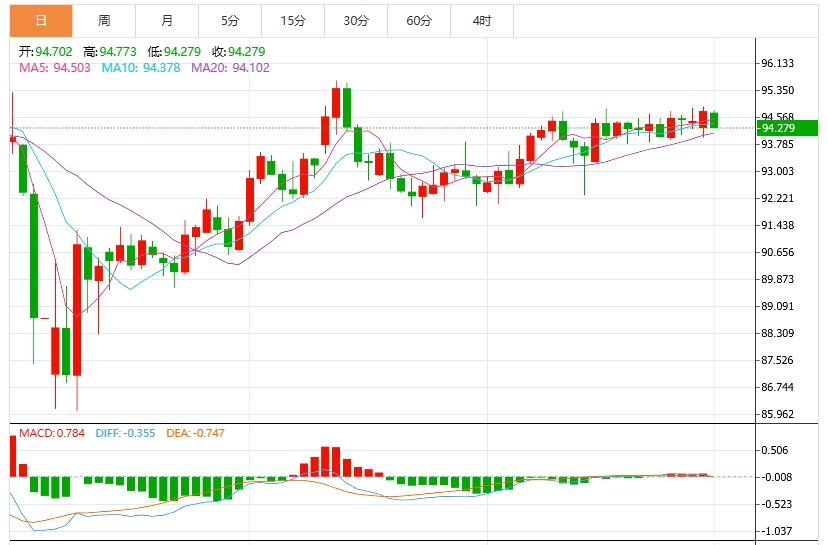Click the 85.962 price axis label
This screenshot has width=828, height=545.
pyautogui.click(x=777, y=414)
